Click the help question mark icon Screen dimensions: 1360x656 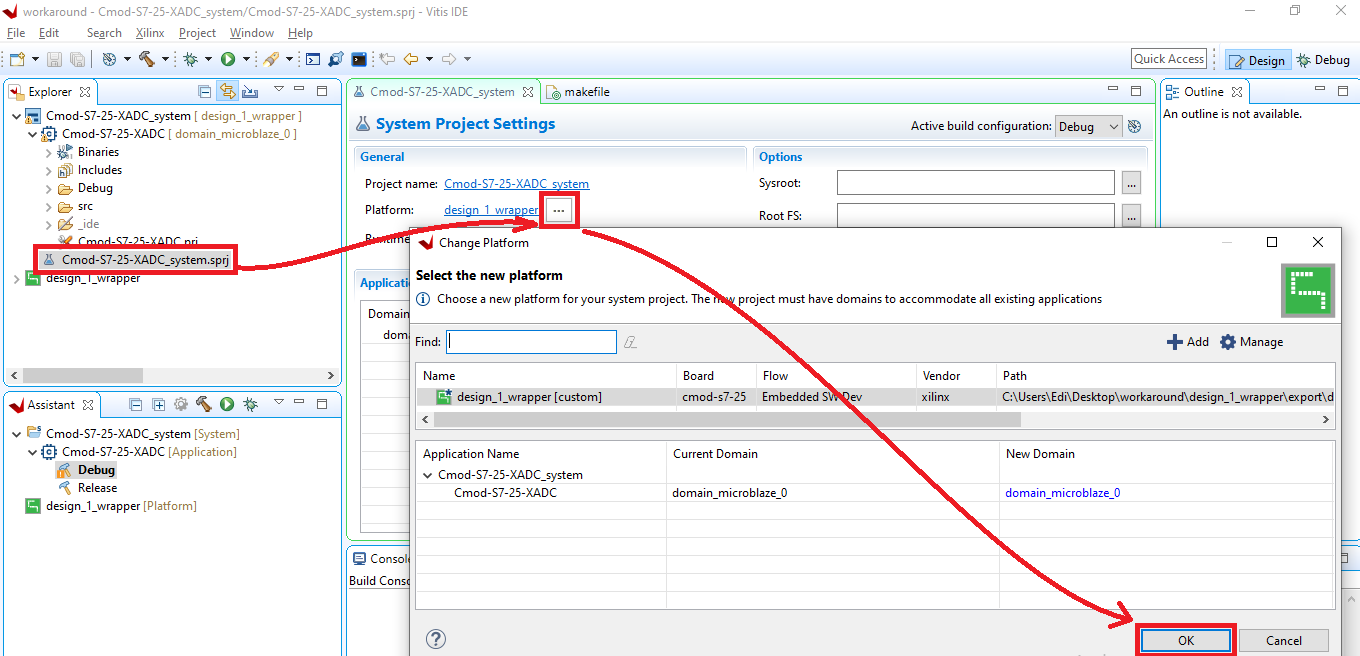(436, 639)
